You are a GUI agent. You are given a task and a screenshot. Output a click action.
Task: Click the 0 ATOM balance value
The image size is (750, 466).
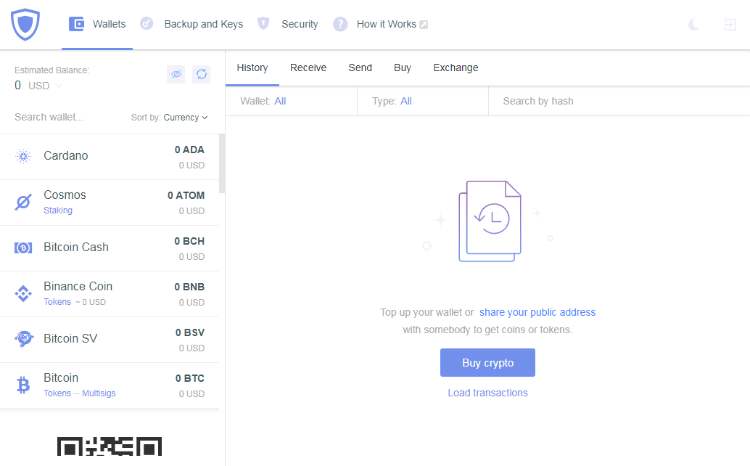click(x=186, y=195)
